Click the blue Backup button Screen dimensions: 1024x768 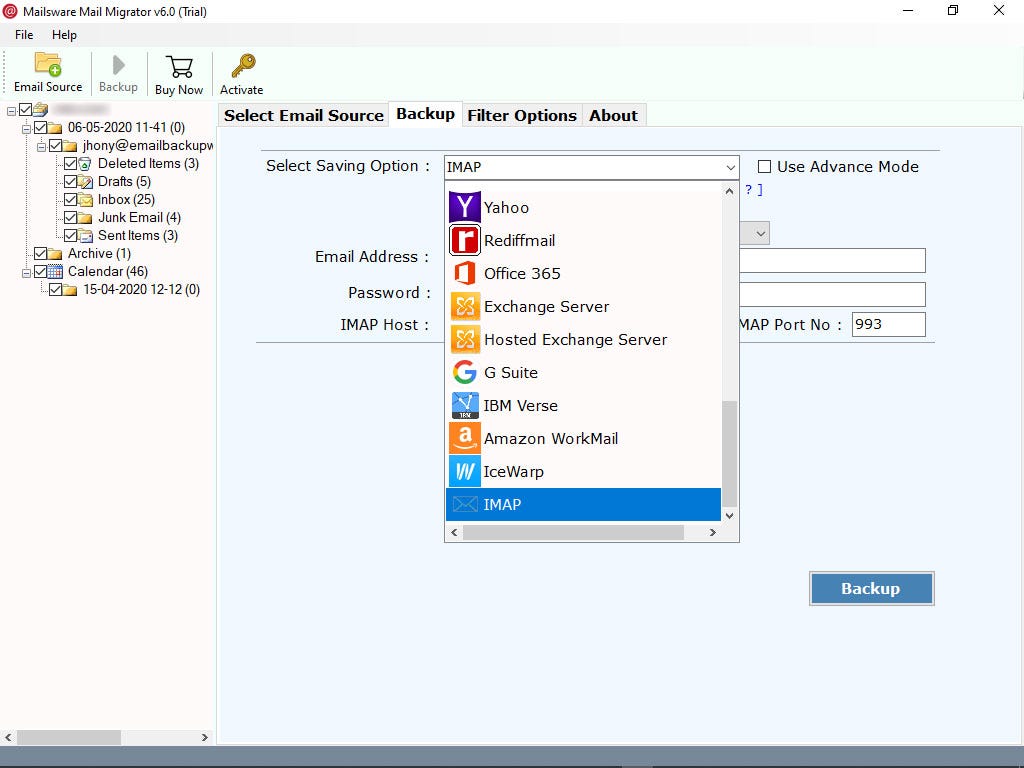tap(871, 588)
